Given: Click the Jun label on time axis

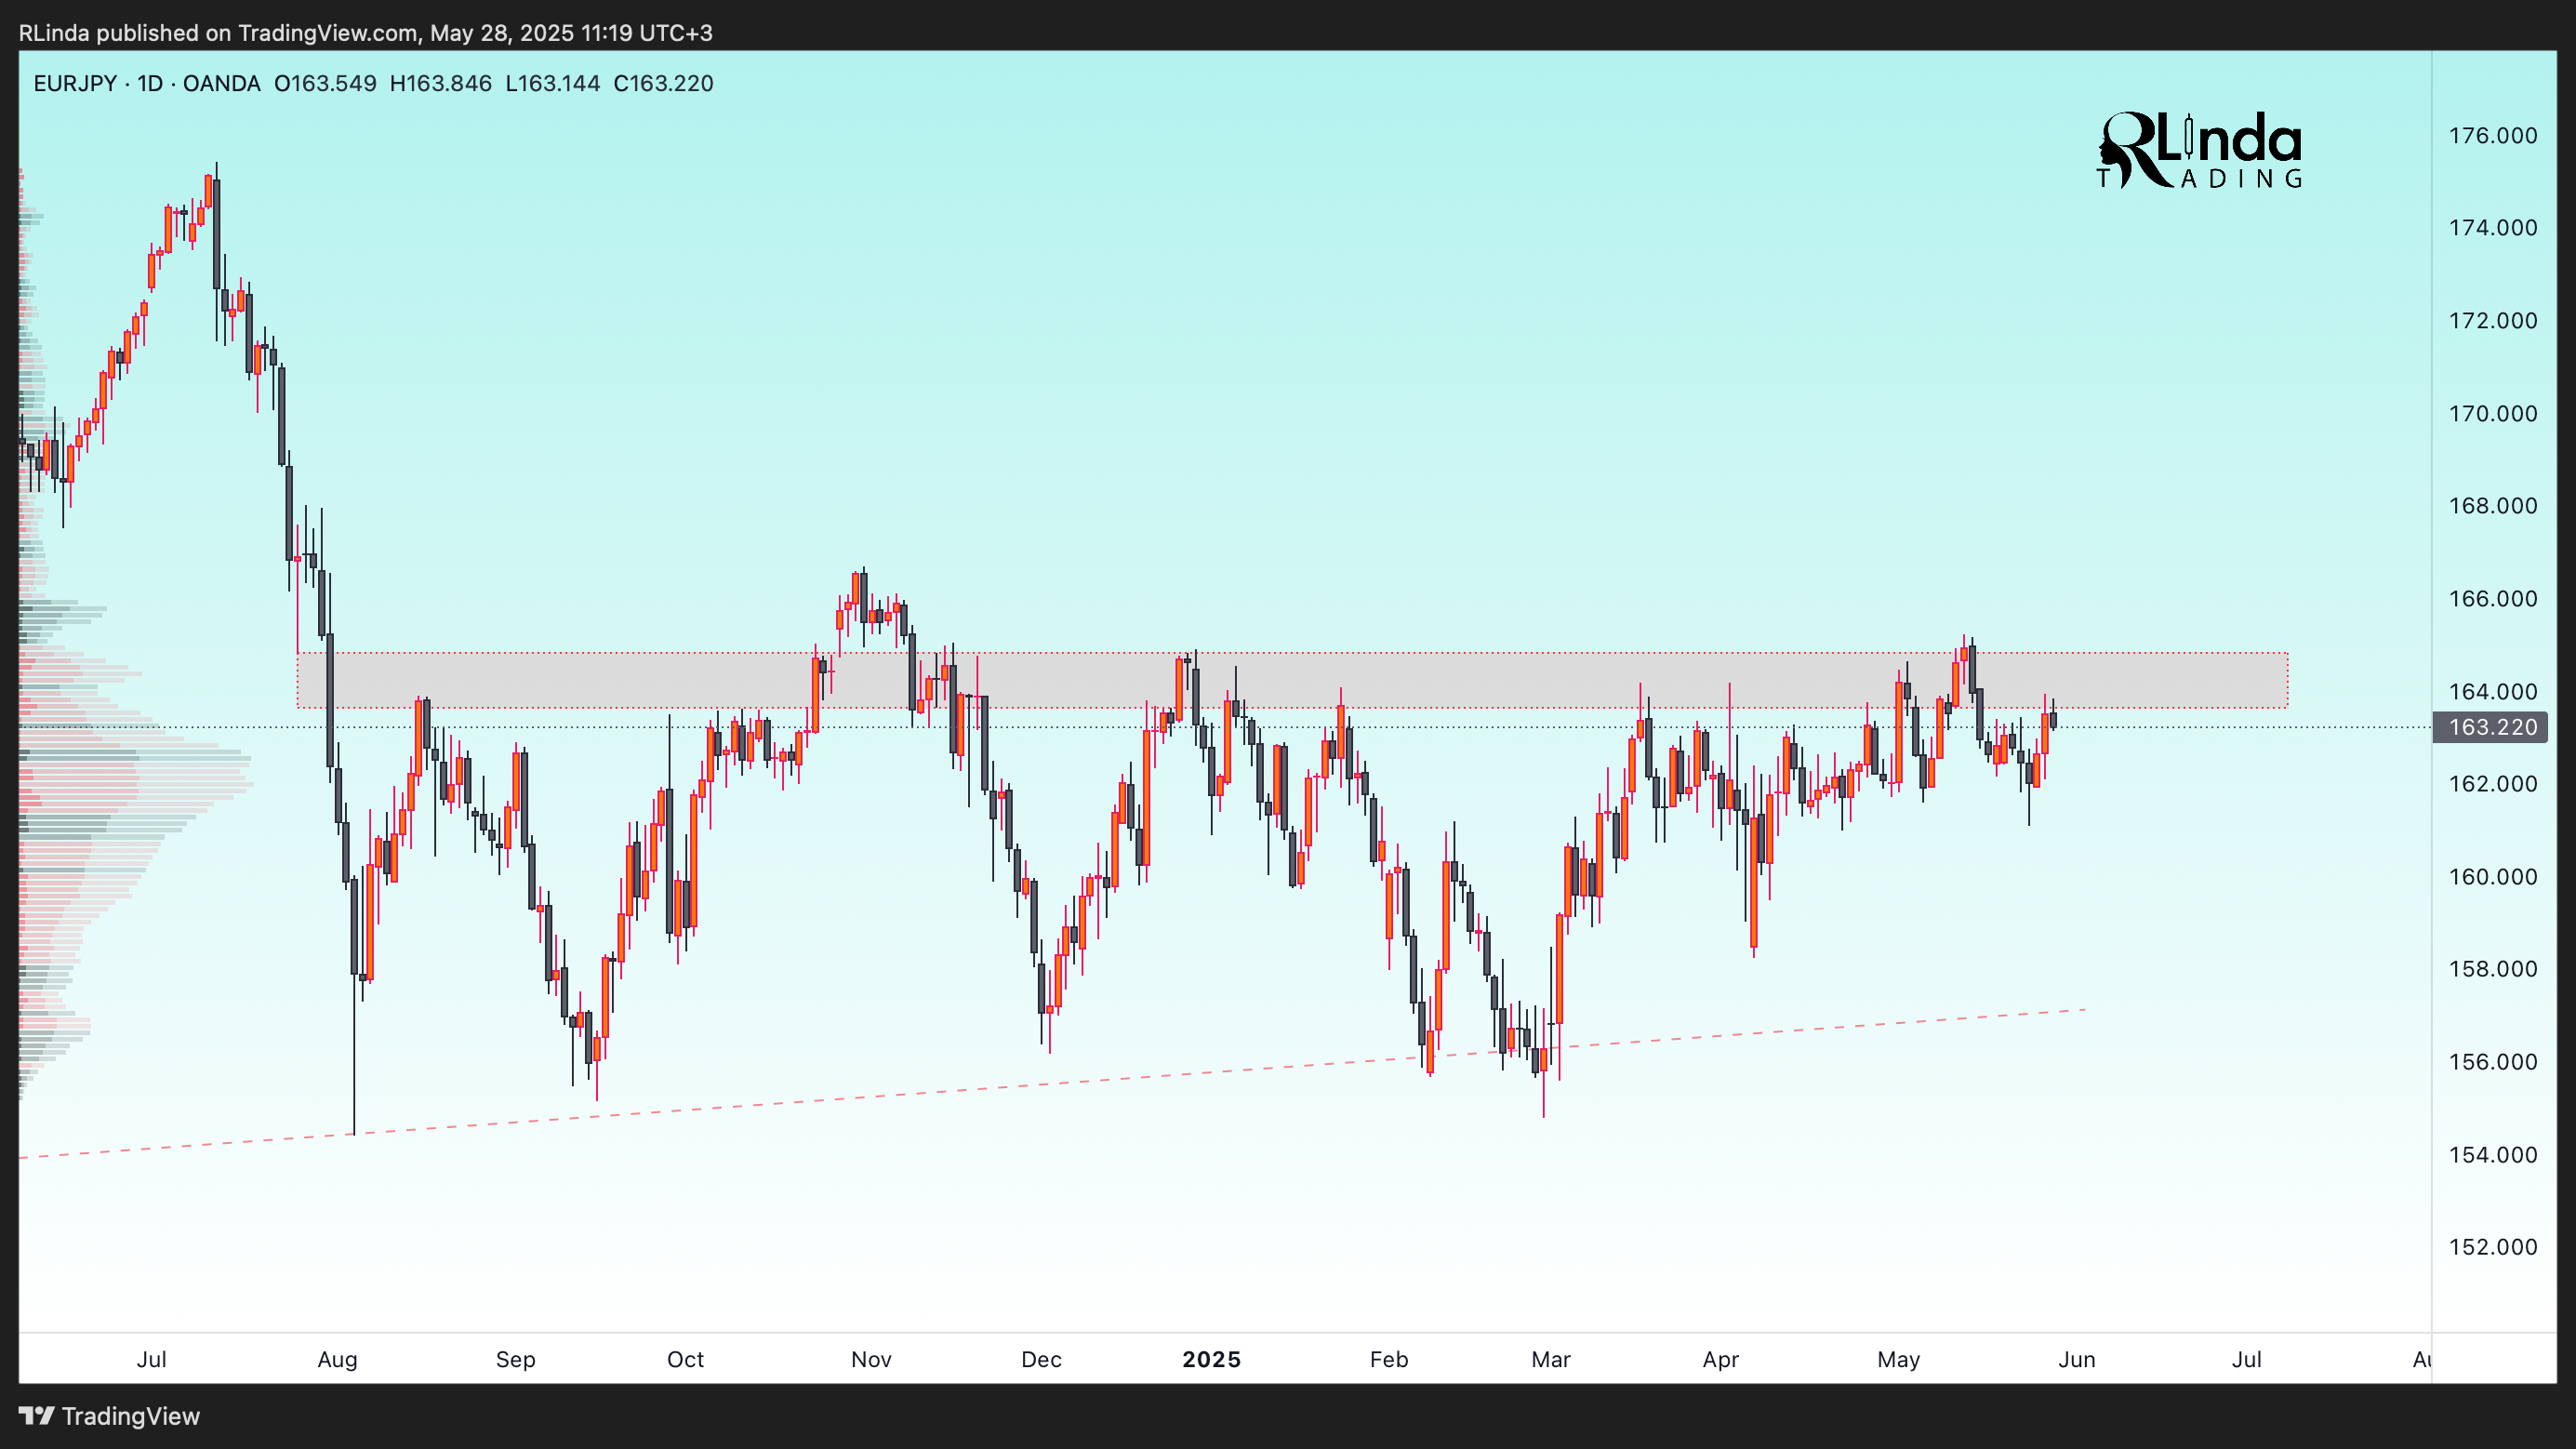Looking at the screenshot, I should (2077, 1360).
